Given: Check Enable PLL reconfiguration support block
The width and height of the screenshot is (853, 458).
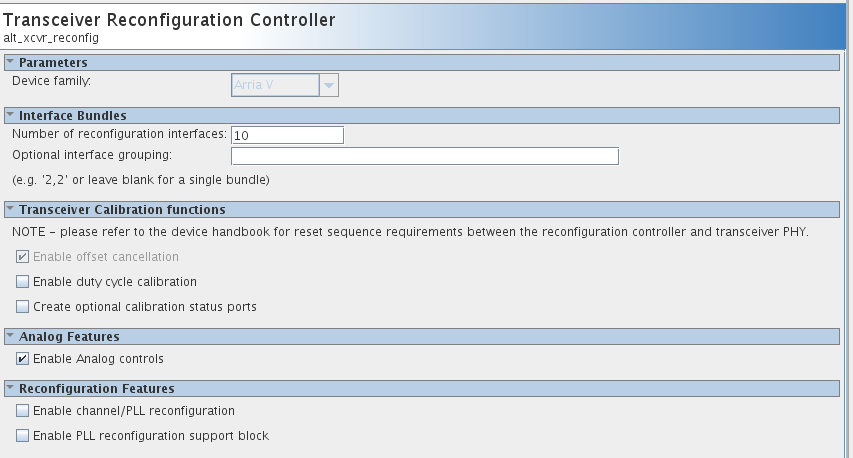Looking at the screenshot, I should [23, 436].
